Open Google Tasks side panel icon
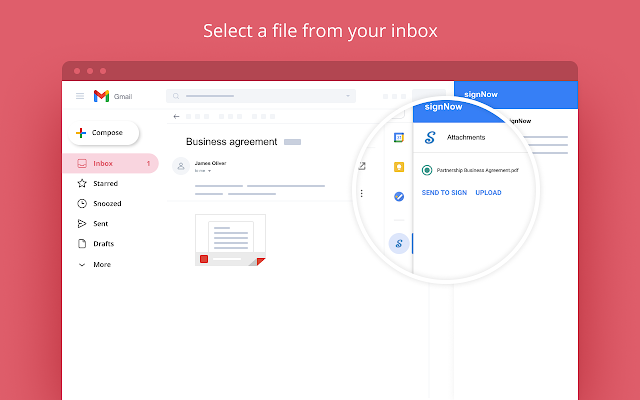 click(399, 197)
